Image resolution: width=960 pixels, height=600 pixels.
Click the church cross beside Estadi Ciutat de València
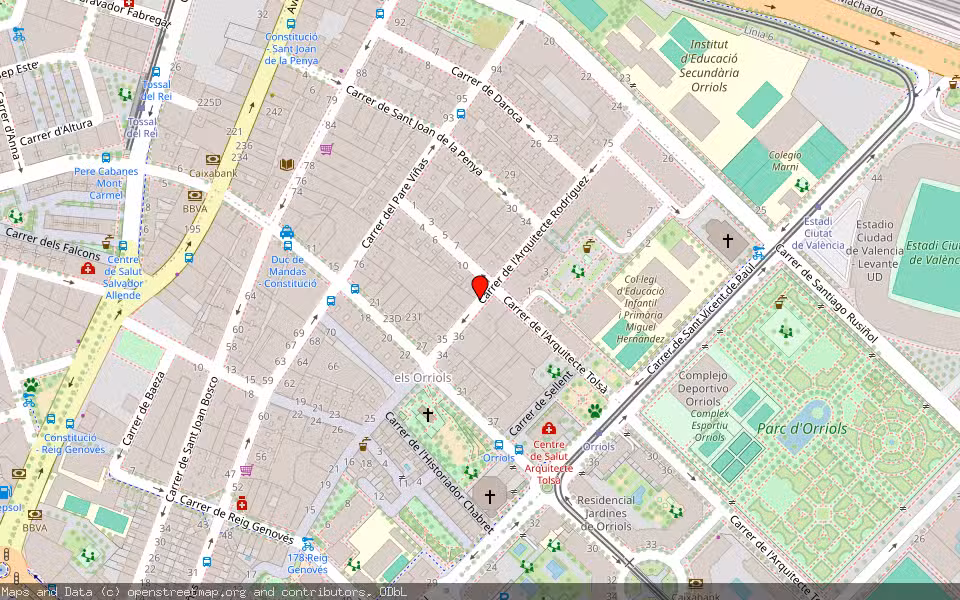pyautogui.click(x=727, y=240)
